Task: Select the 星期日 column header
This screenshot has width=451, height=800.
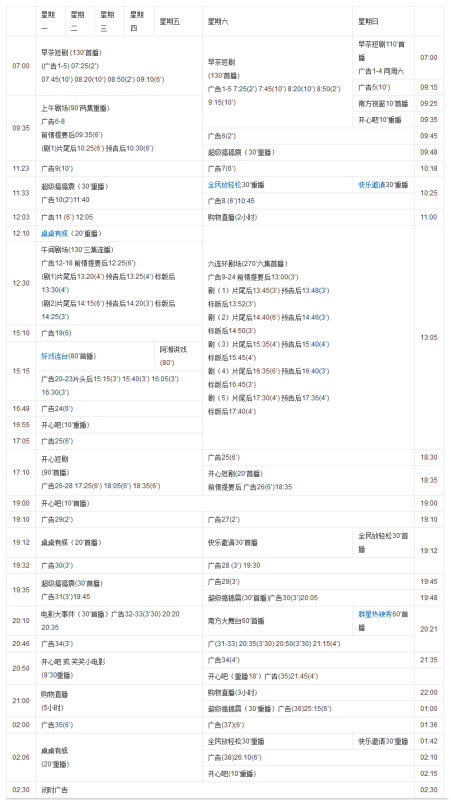Action: pyautogui.click(x=383, y=21)
